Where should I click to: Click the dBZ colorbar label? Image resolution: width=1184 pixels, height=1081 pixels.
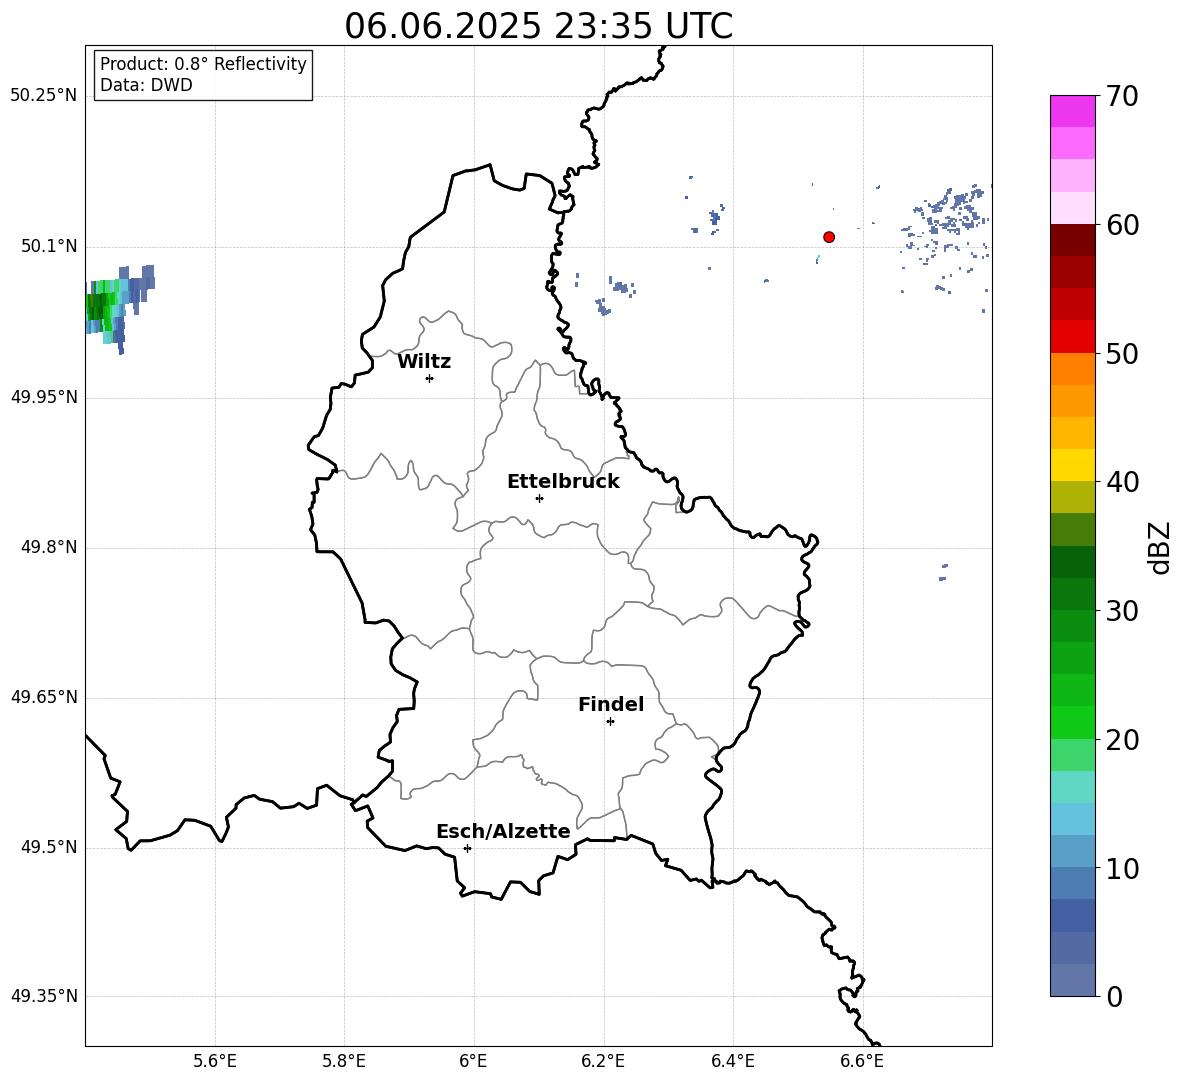(1160, 547)
